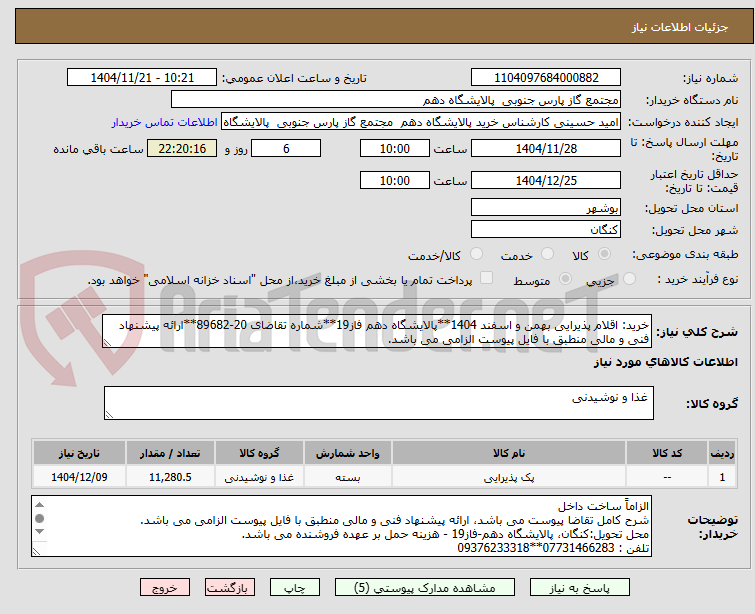Click the 'پاسخ به نیاز' button
755x614 pixels.
tap(580, 588)
